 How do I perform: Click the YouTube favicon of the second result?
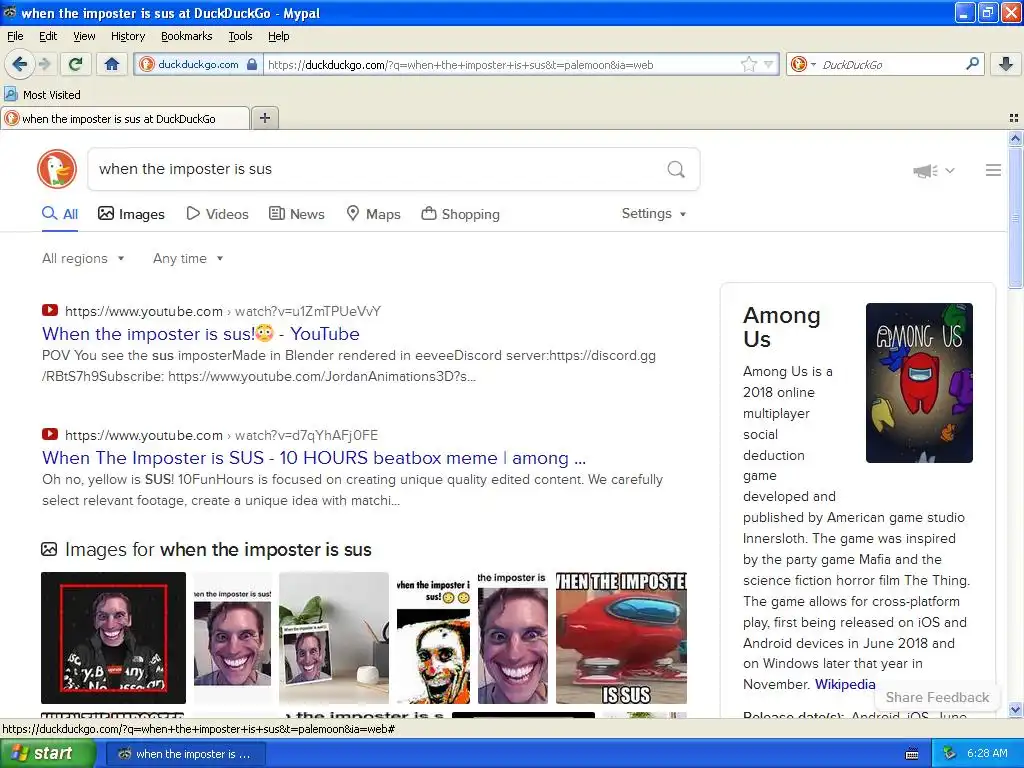pyautogui.click(x=50, y=434)
